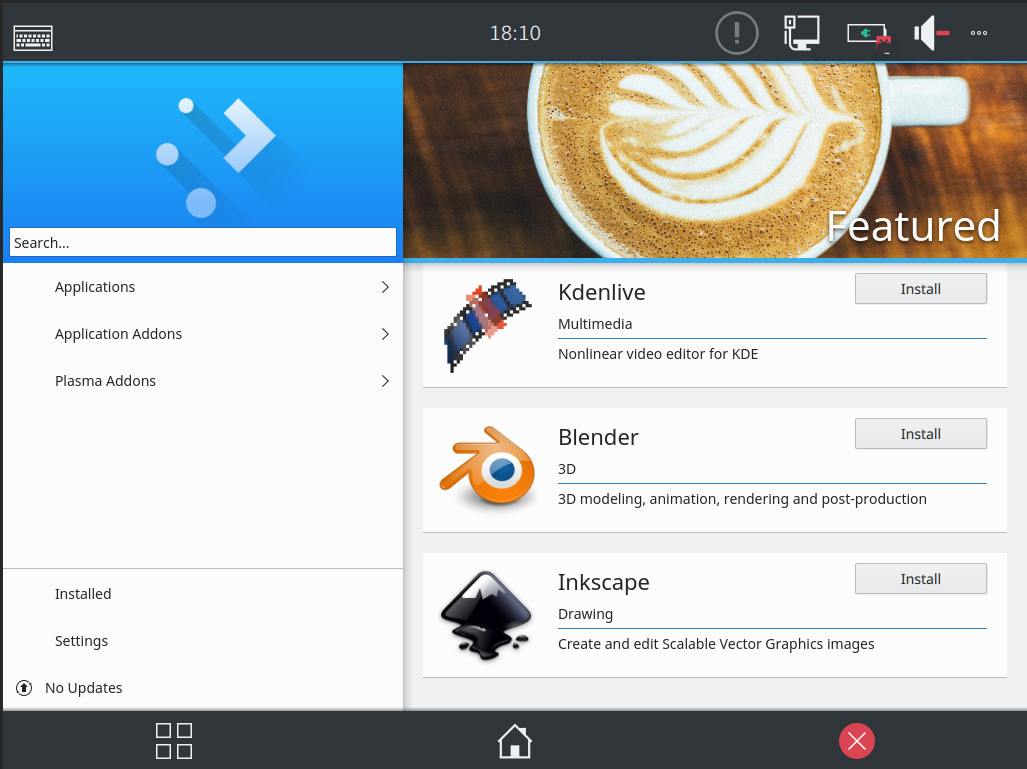This screenshot has height=769, width=1027.
Task: Select Plasma Addons in the sidebar
Action: click(203, 381)
